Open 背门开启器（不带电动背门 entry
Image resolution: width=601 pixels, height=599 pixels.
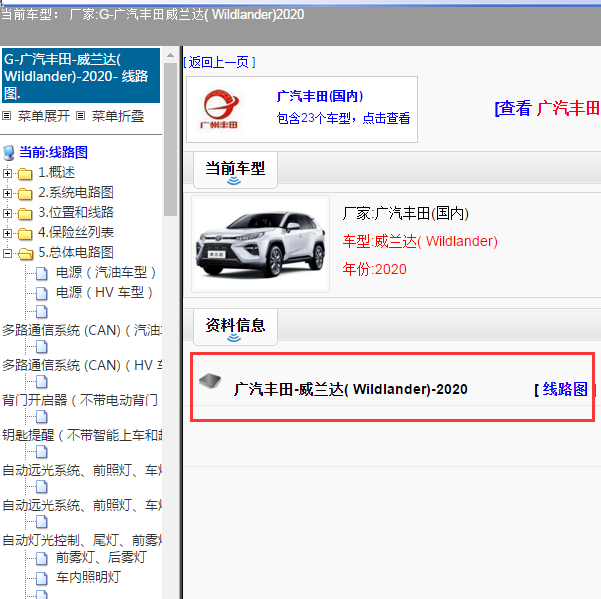pyautogui.click(x=80, y=400)
